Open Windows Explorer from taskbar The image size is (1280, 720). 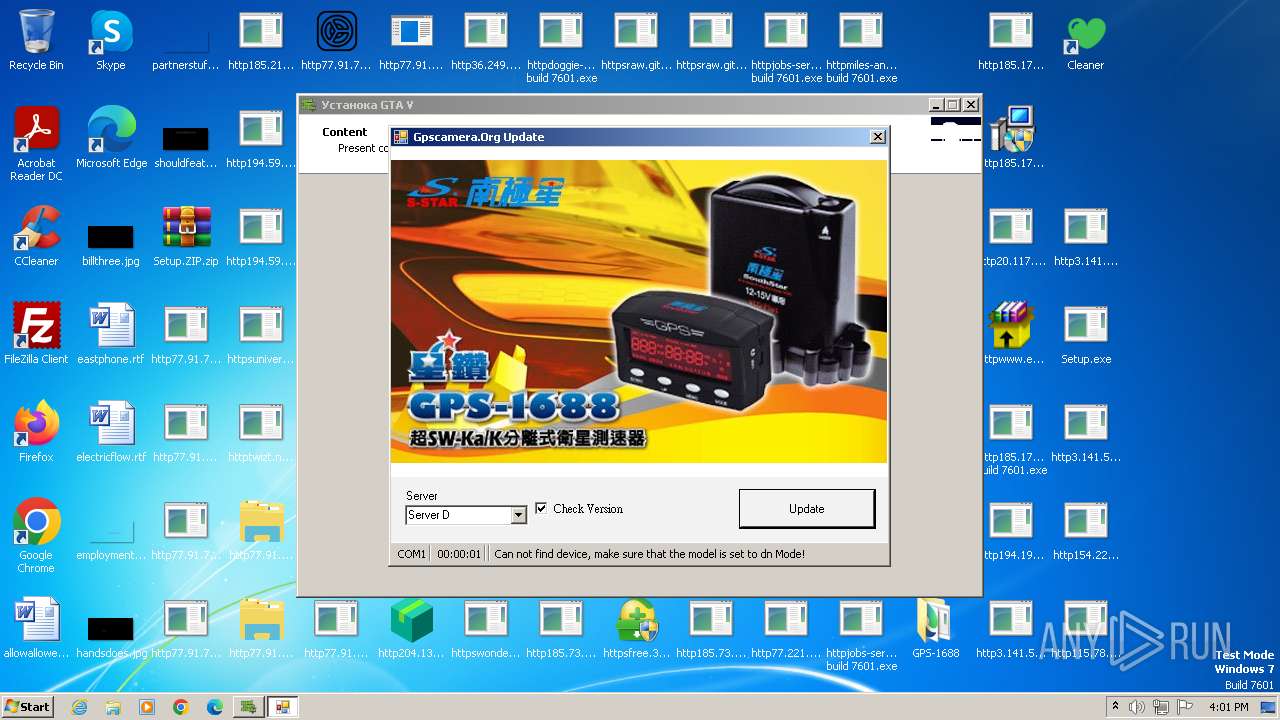pos(113,706)
